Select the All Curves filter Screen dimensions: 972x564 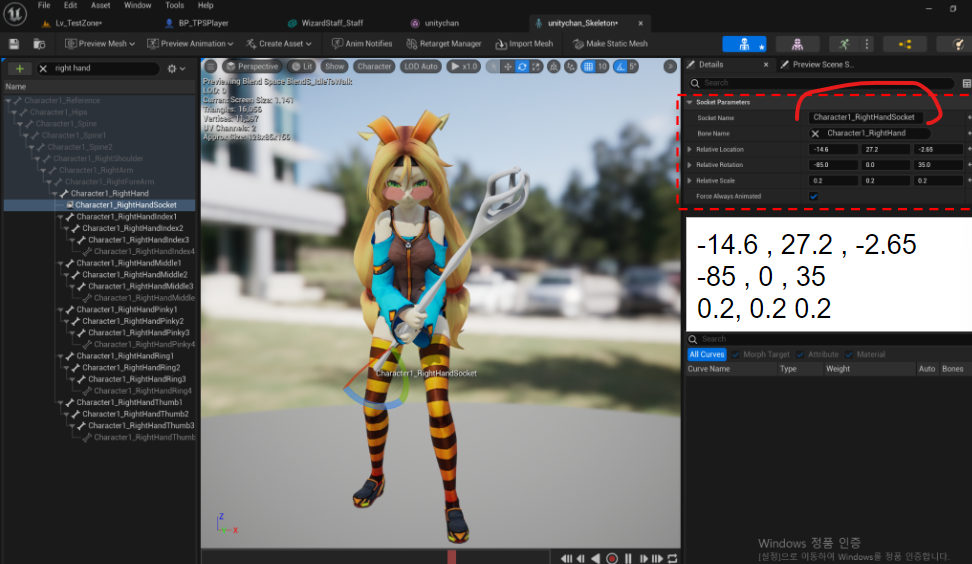(707, 355)
